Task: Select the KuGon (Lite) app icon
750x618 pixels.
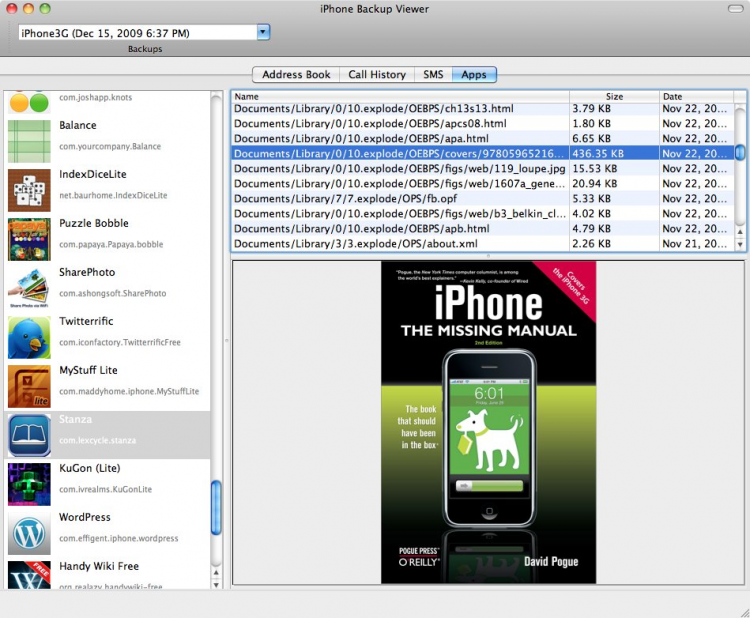Action: click(29, 484)
